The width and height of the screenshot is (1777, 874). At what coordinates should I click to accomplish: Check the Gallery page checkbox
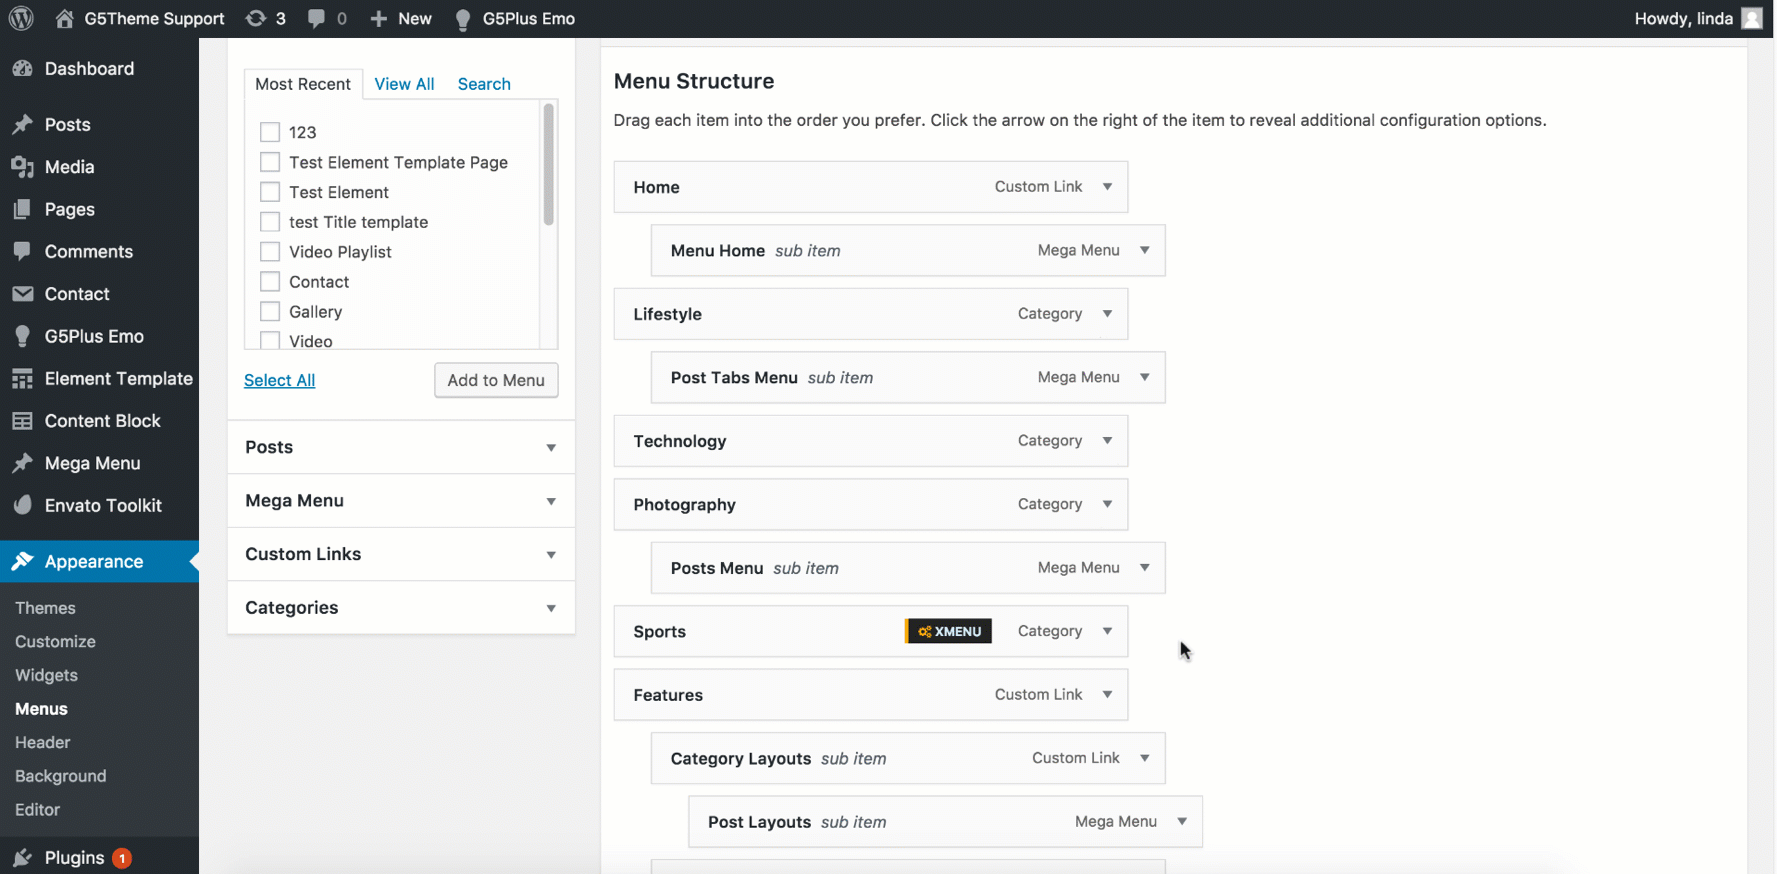pyautogui.click(x=270, y=311)
